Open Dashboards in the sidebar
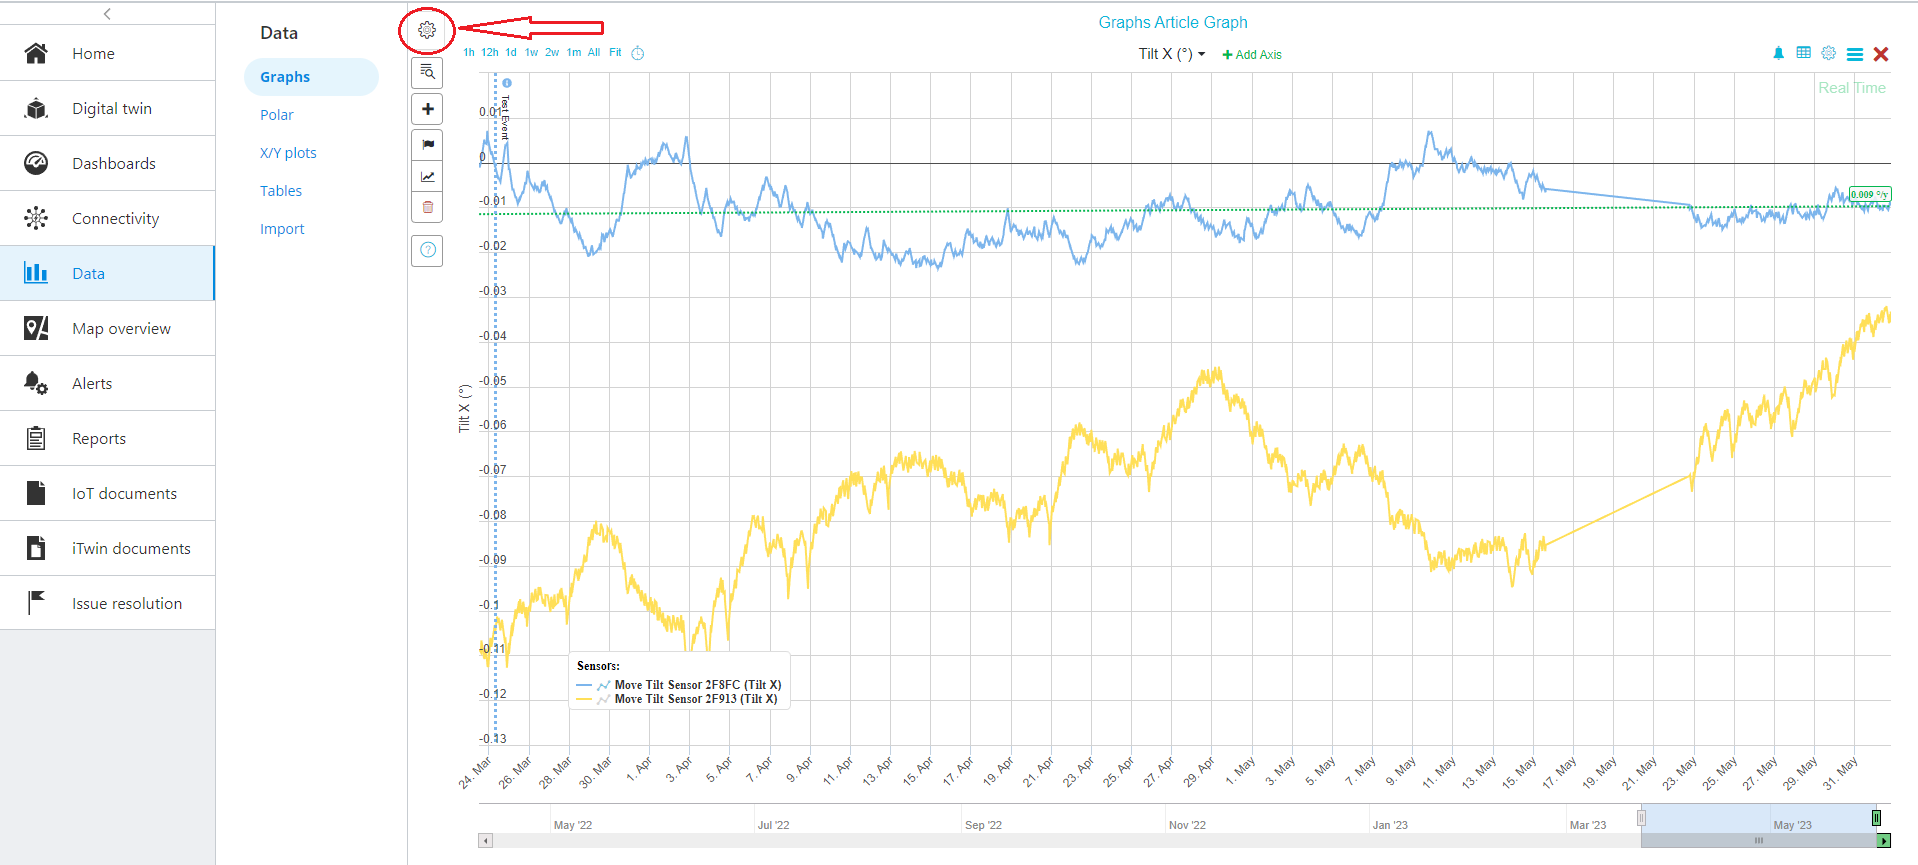Screen dimensions: 1918x865 pyautogui.click(x=107, y=163)
